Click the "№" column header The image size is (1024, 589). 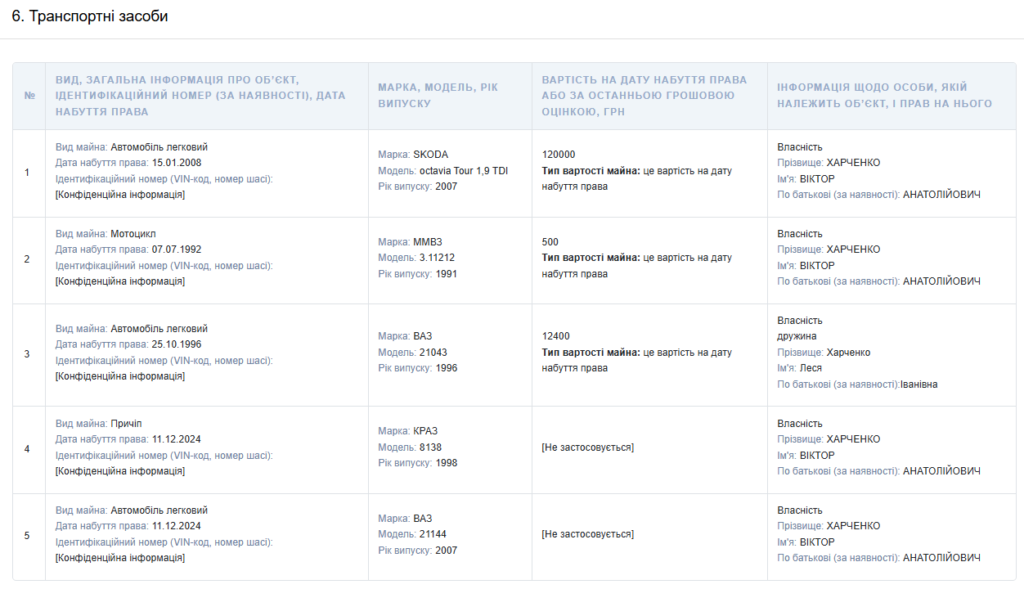coord(28,96)
